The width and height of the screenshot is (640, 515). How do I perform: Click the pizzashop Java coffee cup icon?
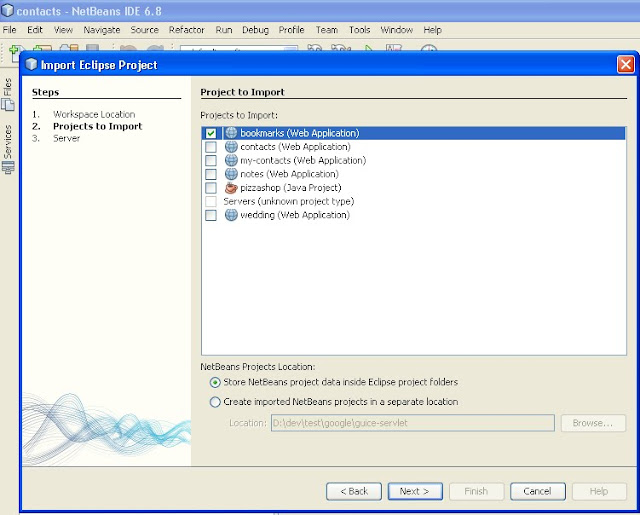(231, 188)
